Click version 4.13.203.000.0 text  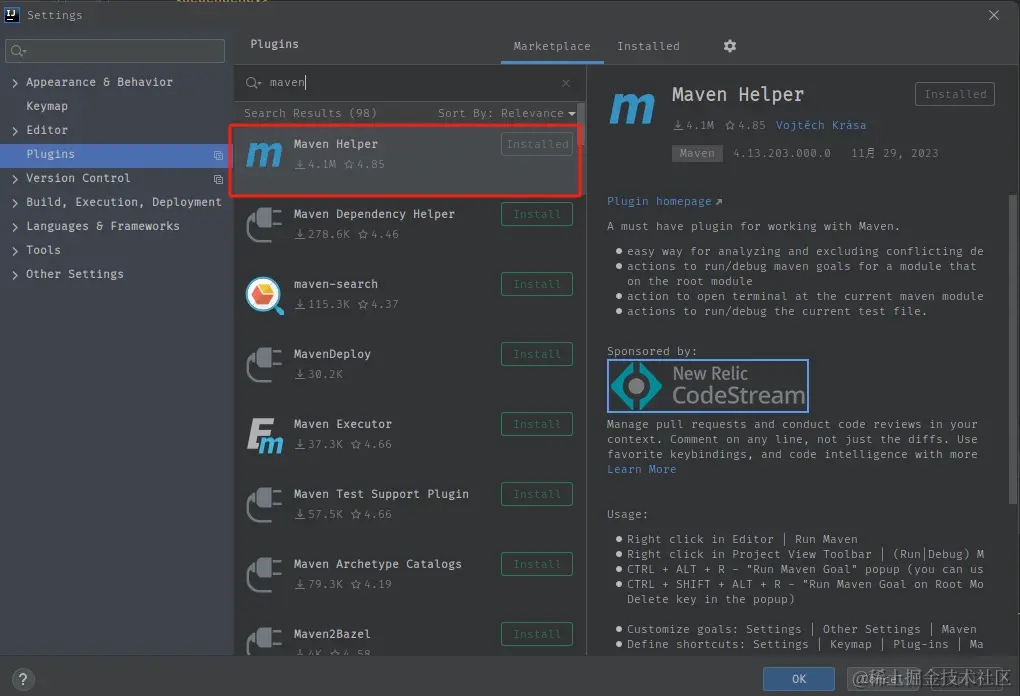coord(782,154)
